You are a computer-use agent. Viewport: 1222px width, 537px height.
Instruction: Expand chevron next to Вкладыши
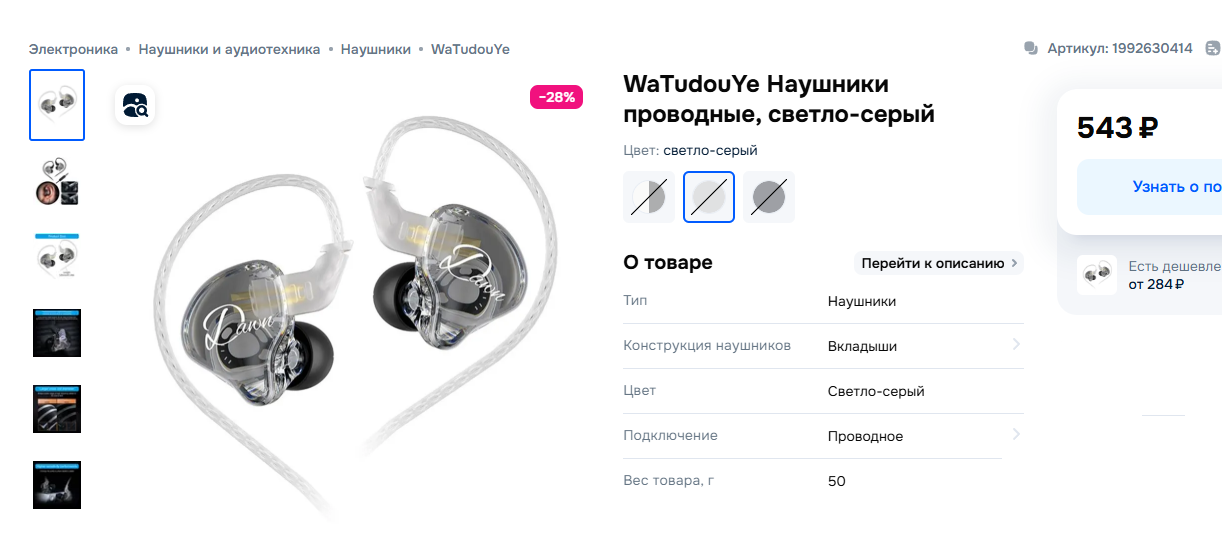1015,345
